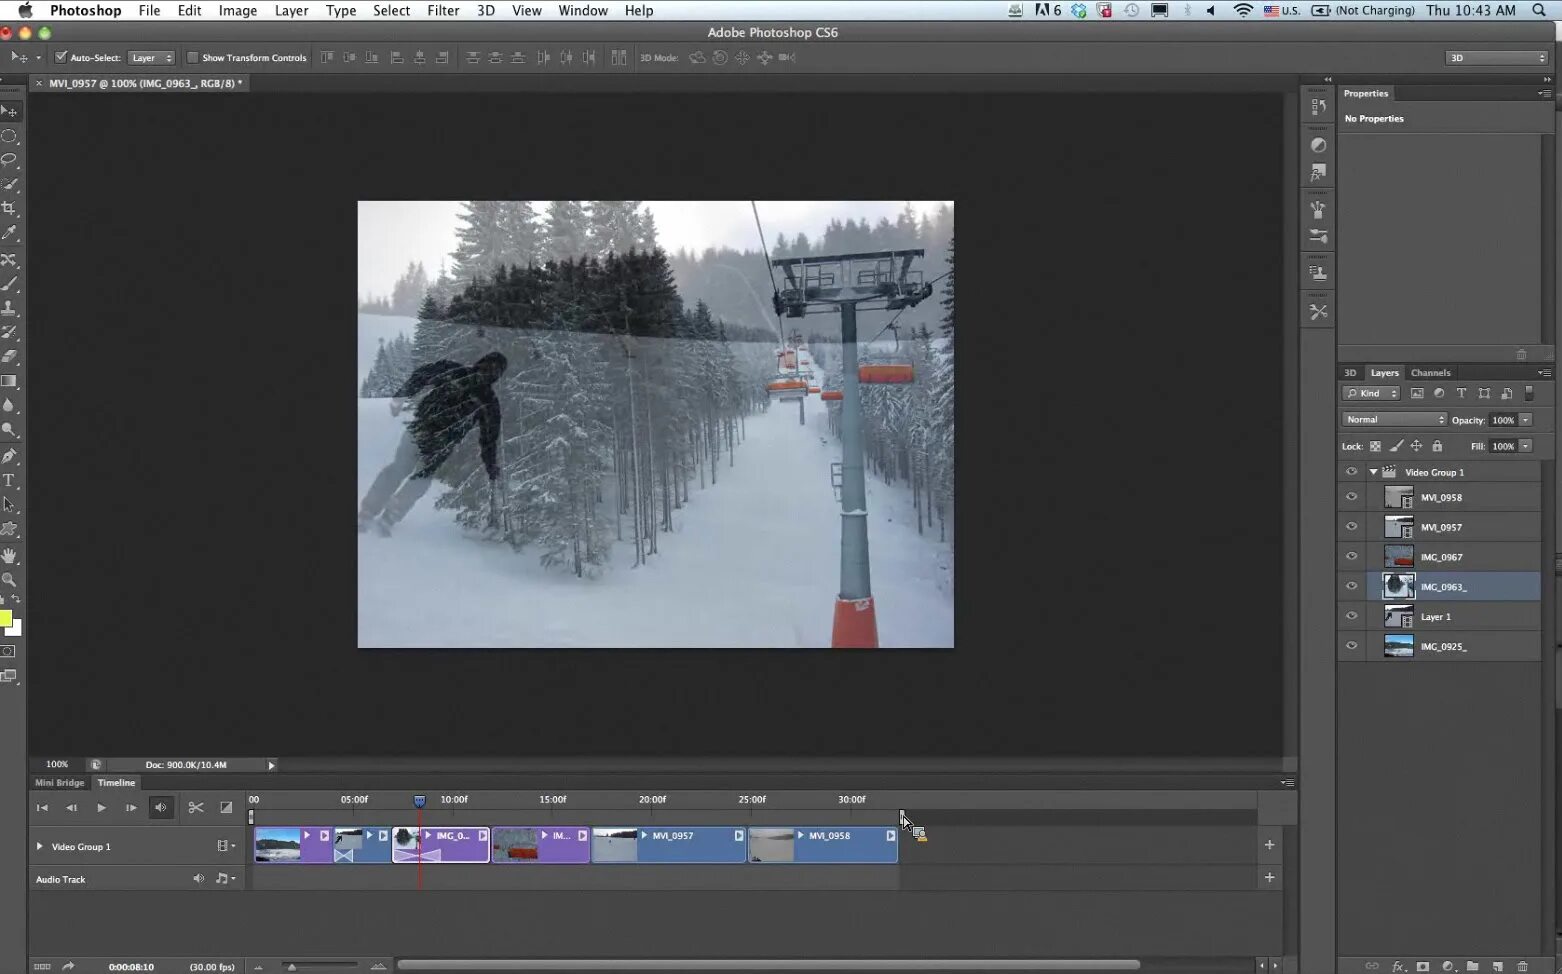
Task: Select the Crop tool
Action: 9,209
